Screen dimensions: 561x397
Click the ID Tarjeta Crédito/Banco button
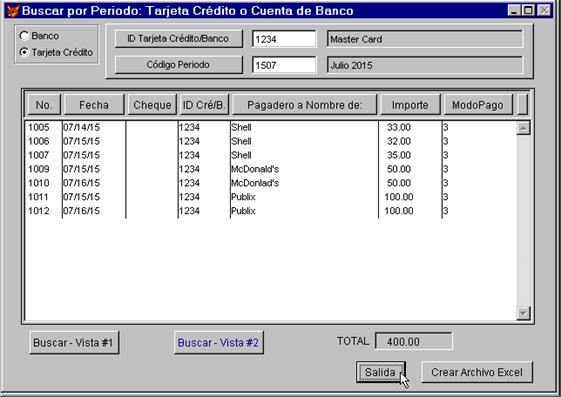click(179, 39)
